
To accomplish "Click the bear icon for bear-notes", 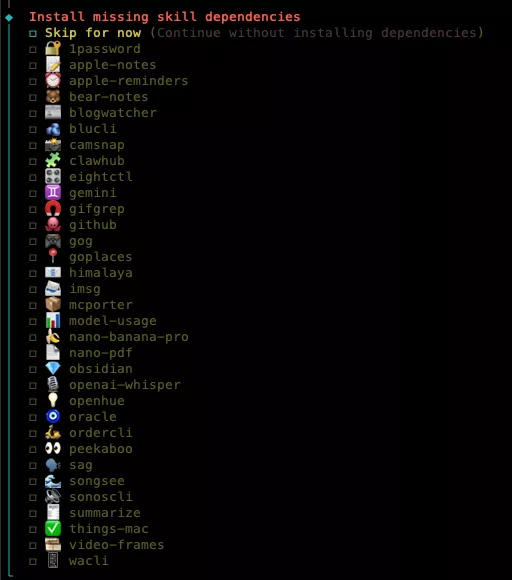I will [x=53, y=97].
